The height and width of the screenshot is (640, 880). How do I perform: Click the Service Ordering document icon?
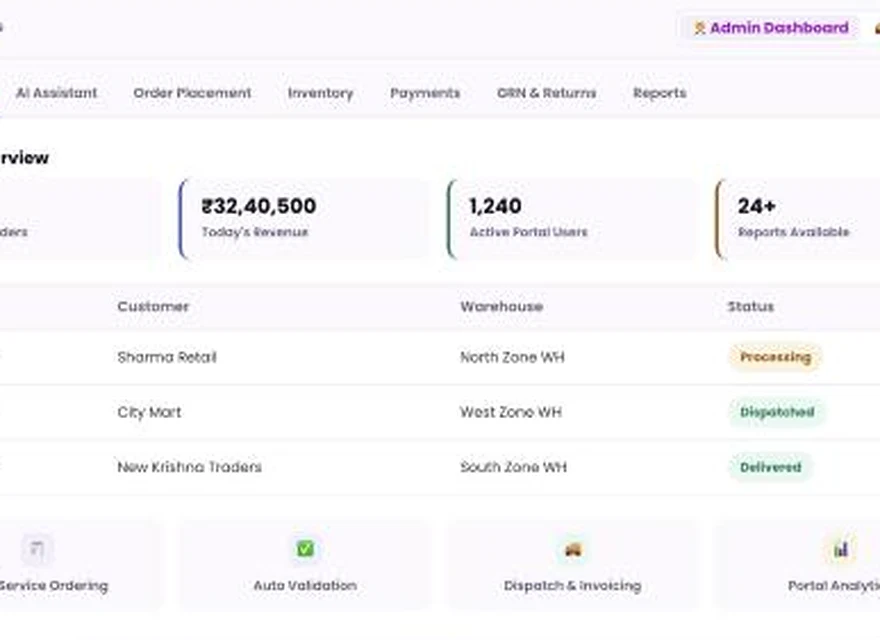pyautogui.click(x=38, y=549)
